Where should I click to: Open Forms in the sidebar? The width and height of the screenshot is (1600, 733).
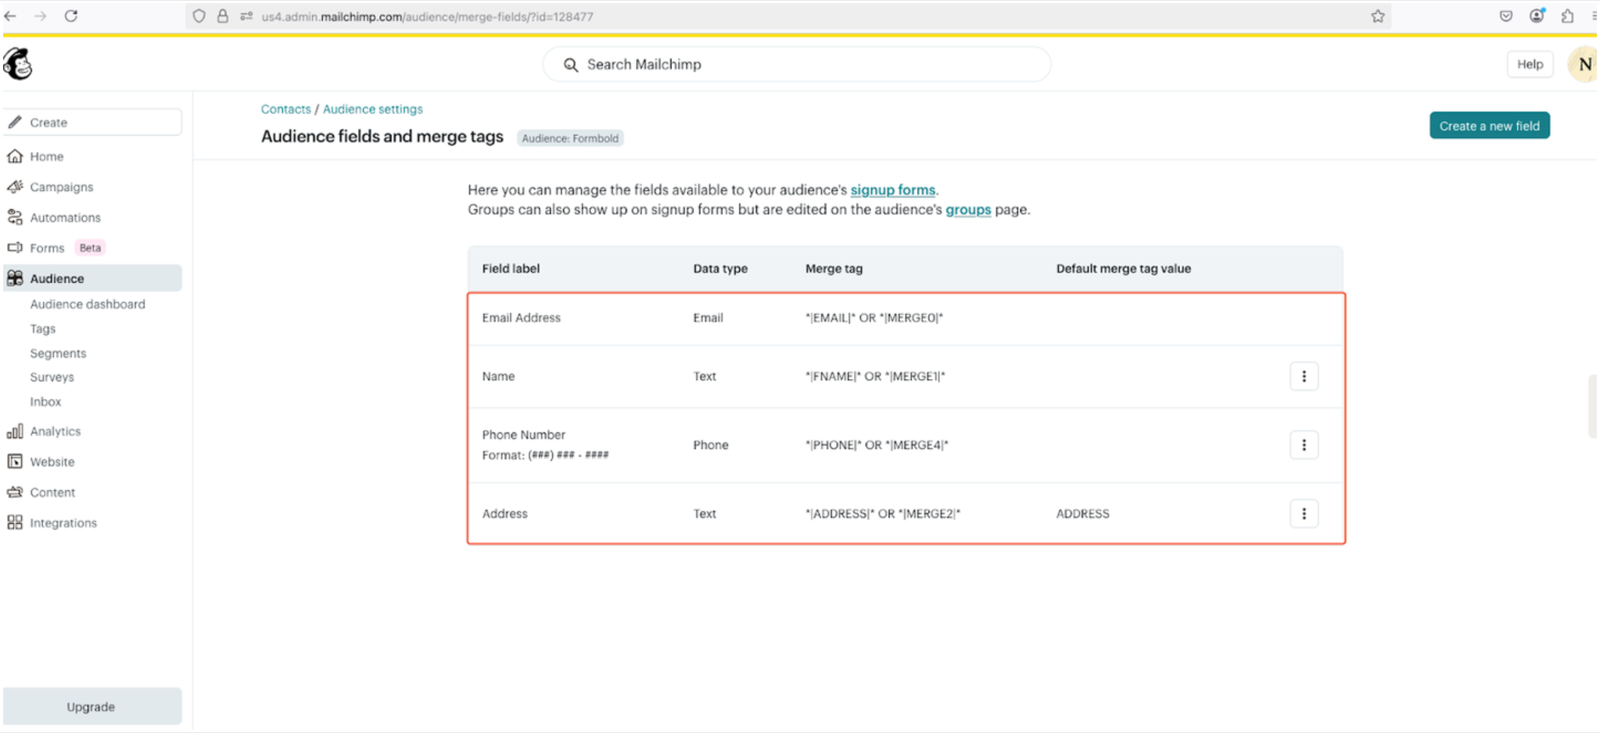[47, 248]
